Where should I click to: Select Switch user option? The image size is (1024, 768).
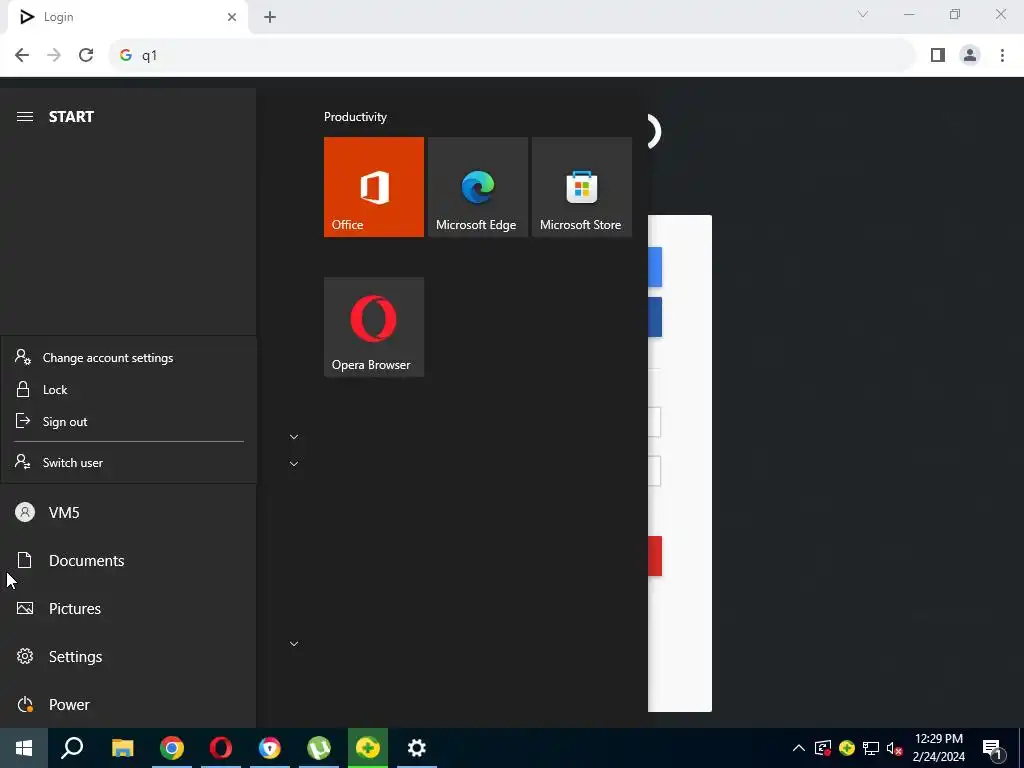(x=129, y=462)
